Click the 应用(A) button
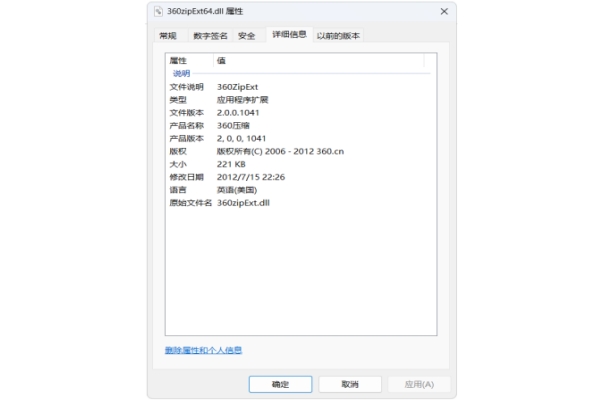Screen dimensions: 600x400 [x=419, y=384]
